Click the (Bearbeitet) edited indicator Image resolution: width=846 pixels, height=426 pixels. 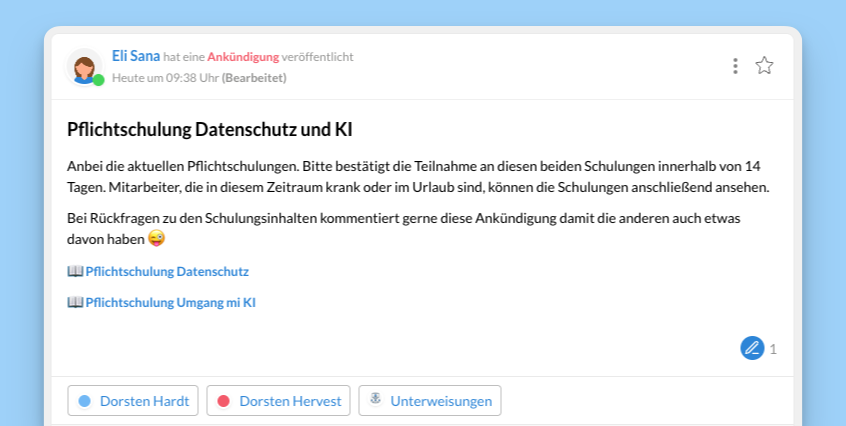tap(254, 78)
